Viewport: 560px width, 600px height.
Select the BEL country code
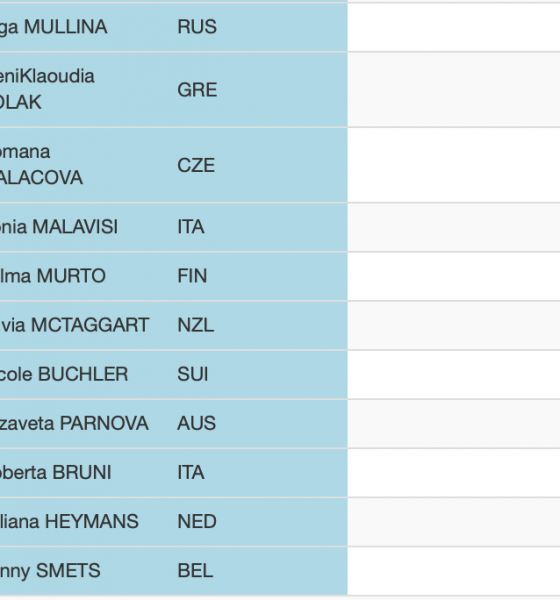195,571
